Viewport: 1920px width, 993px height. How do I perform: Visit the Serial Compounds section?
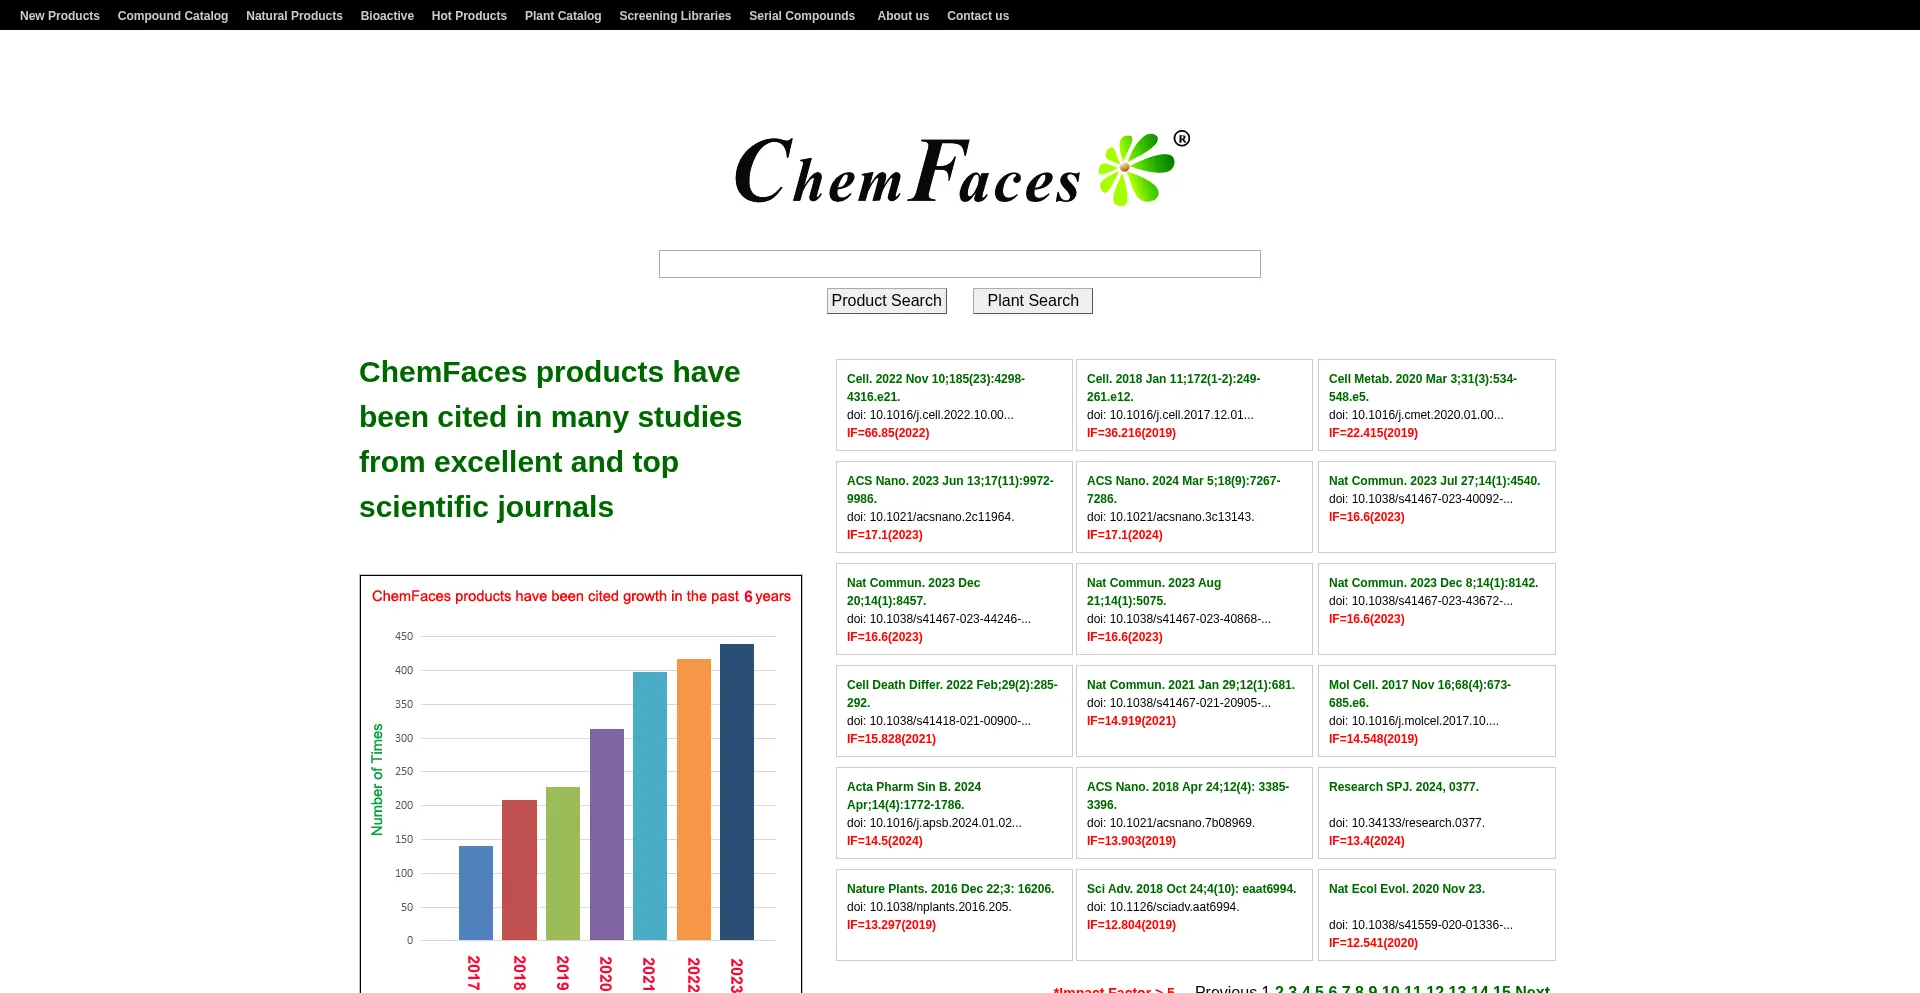click(x=802, y=15)
